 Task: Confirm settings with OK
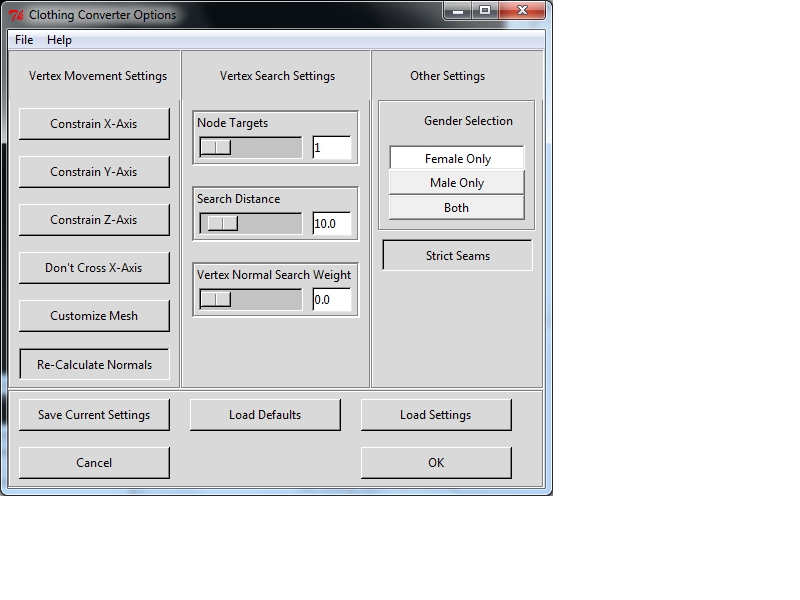[x=436, y=463]
